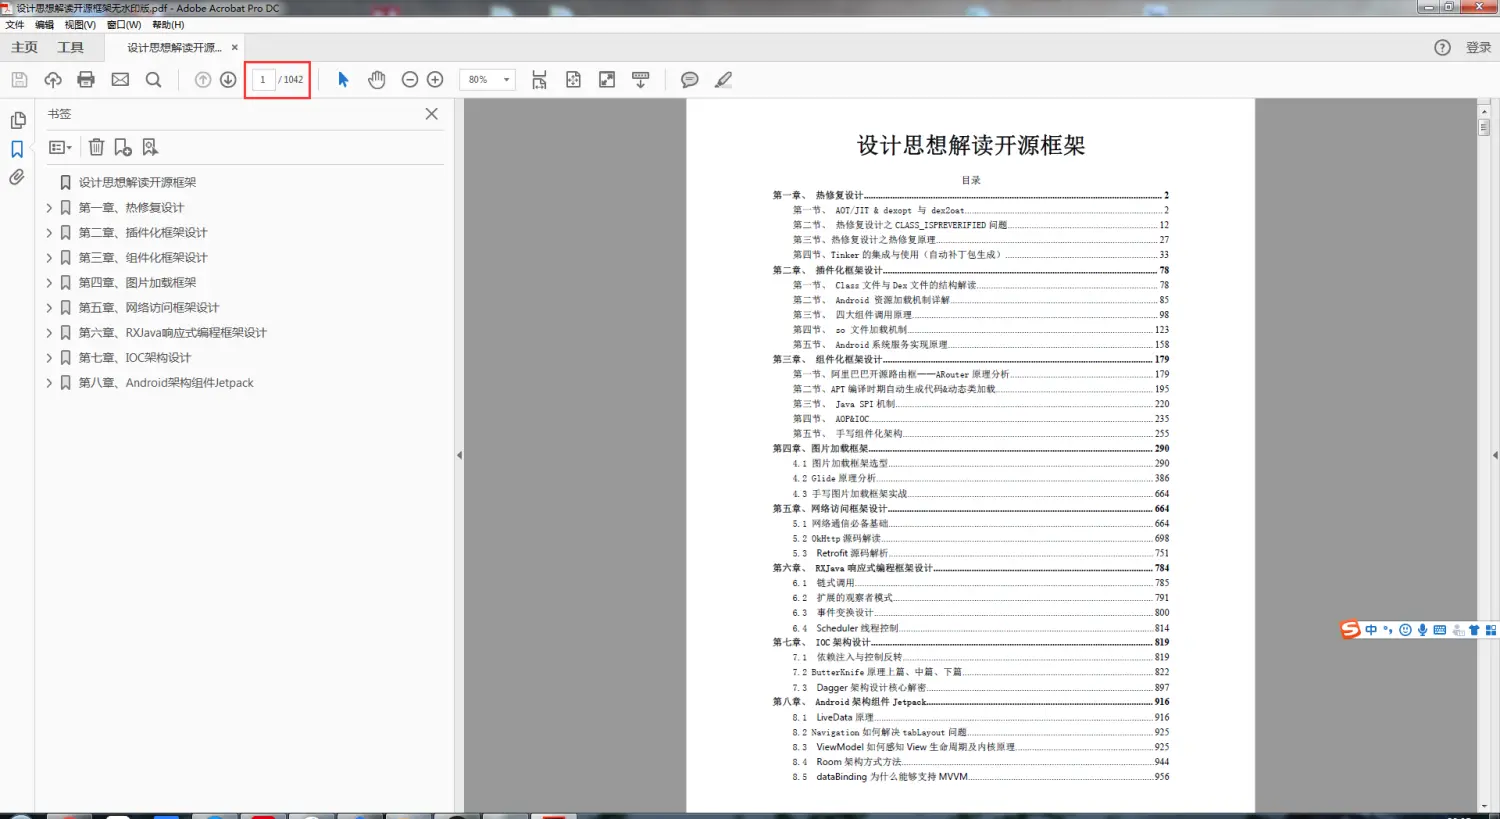Expand the 第八章 Jetpack bookmark arrow

point(49,382)
